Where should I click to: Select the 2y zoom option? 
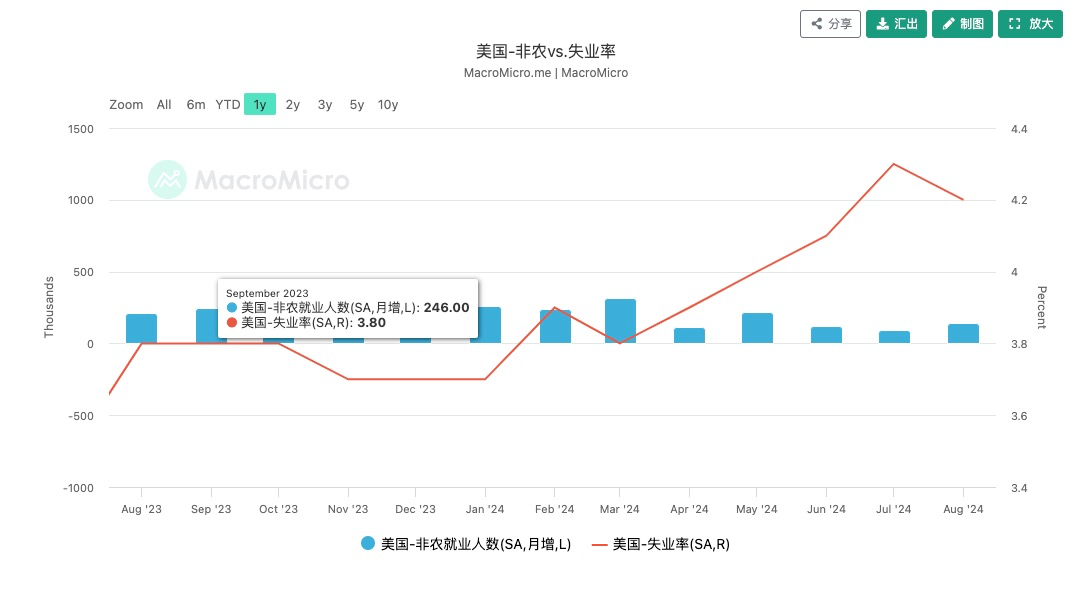click(291, 104)
